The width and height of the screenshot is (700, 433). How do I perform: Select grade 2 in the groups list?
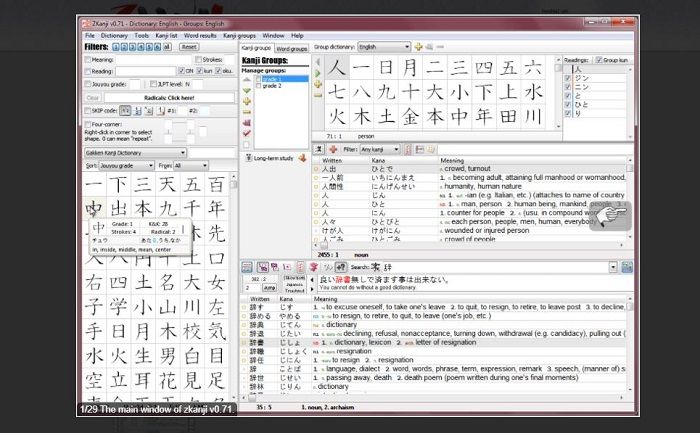pos(272,86)
